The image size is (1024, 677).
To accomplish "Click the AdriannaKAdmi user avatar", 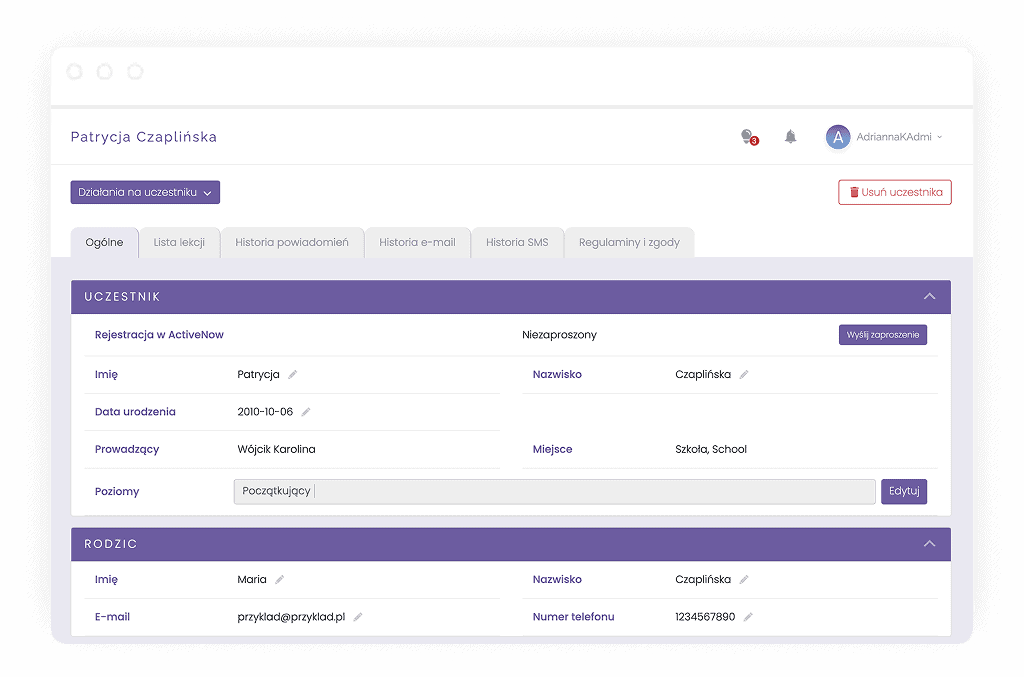I will [x=837, y=137].
